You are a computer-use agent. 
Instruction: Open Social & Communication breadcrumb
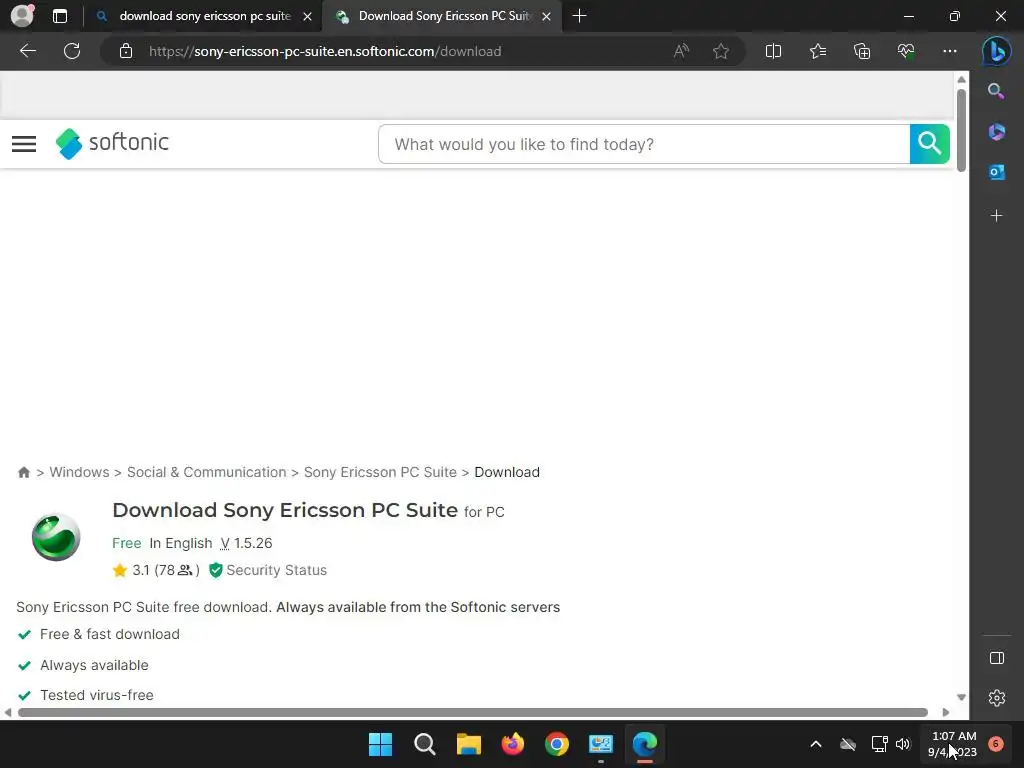206,472
